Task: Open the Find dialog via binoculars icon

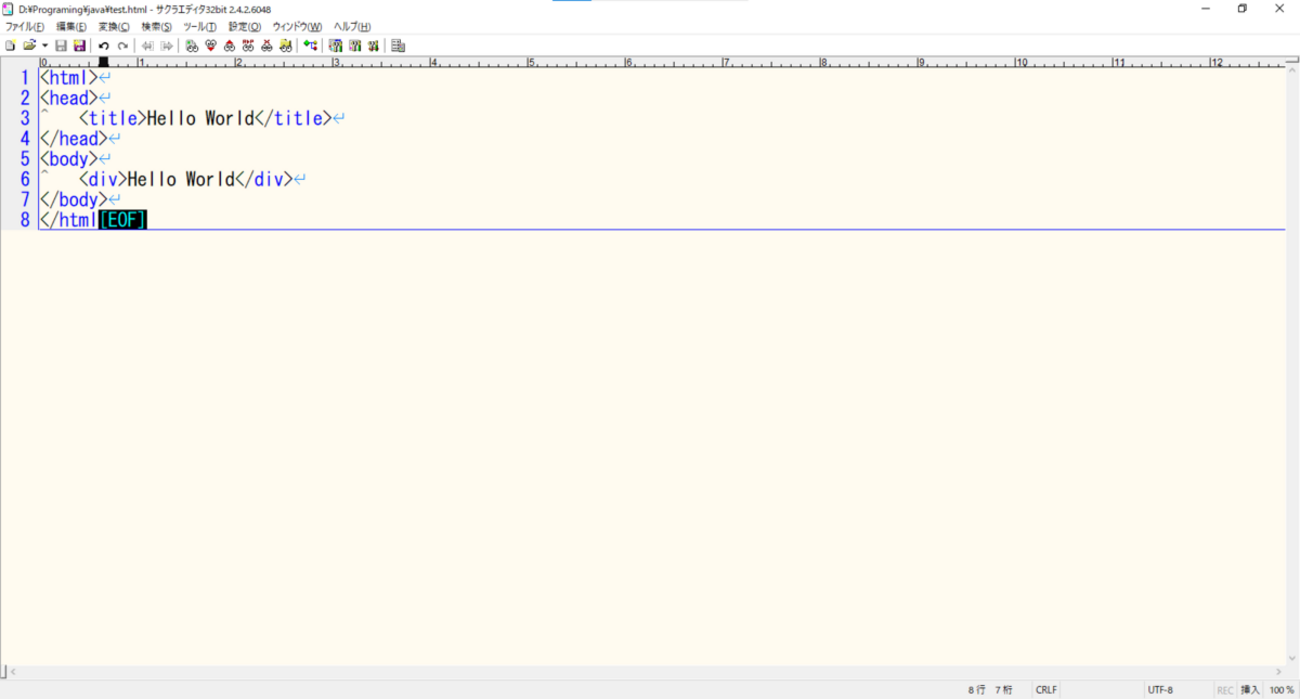Action: click(x=192, y=46)
